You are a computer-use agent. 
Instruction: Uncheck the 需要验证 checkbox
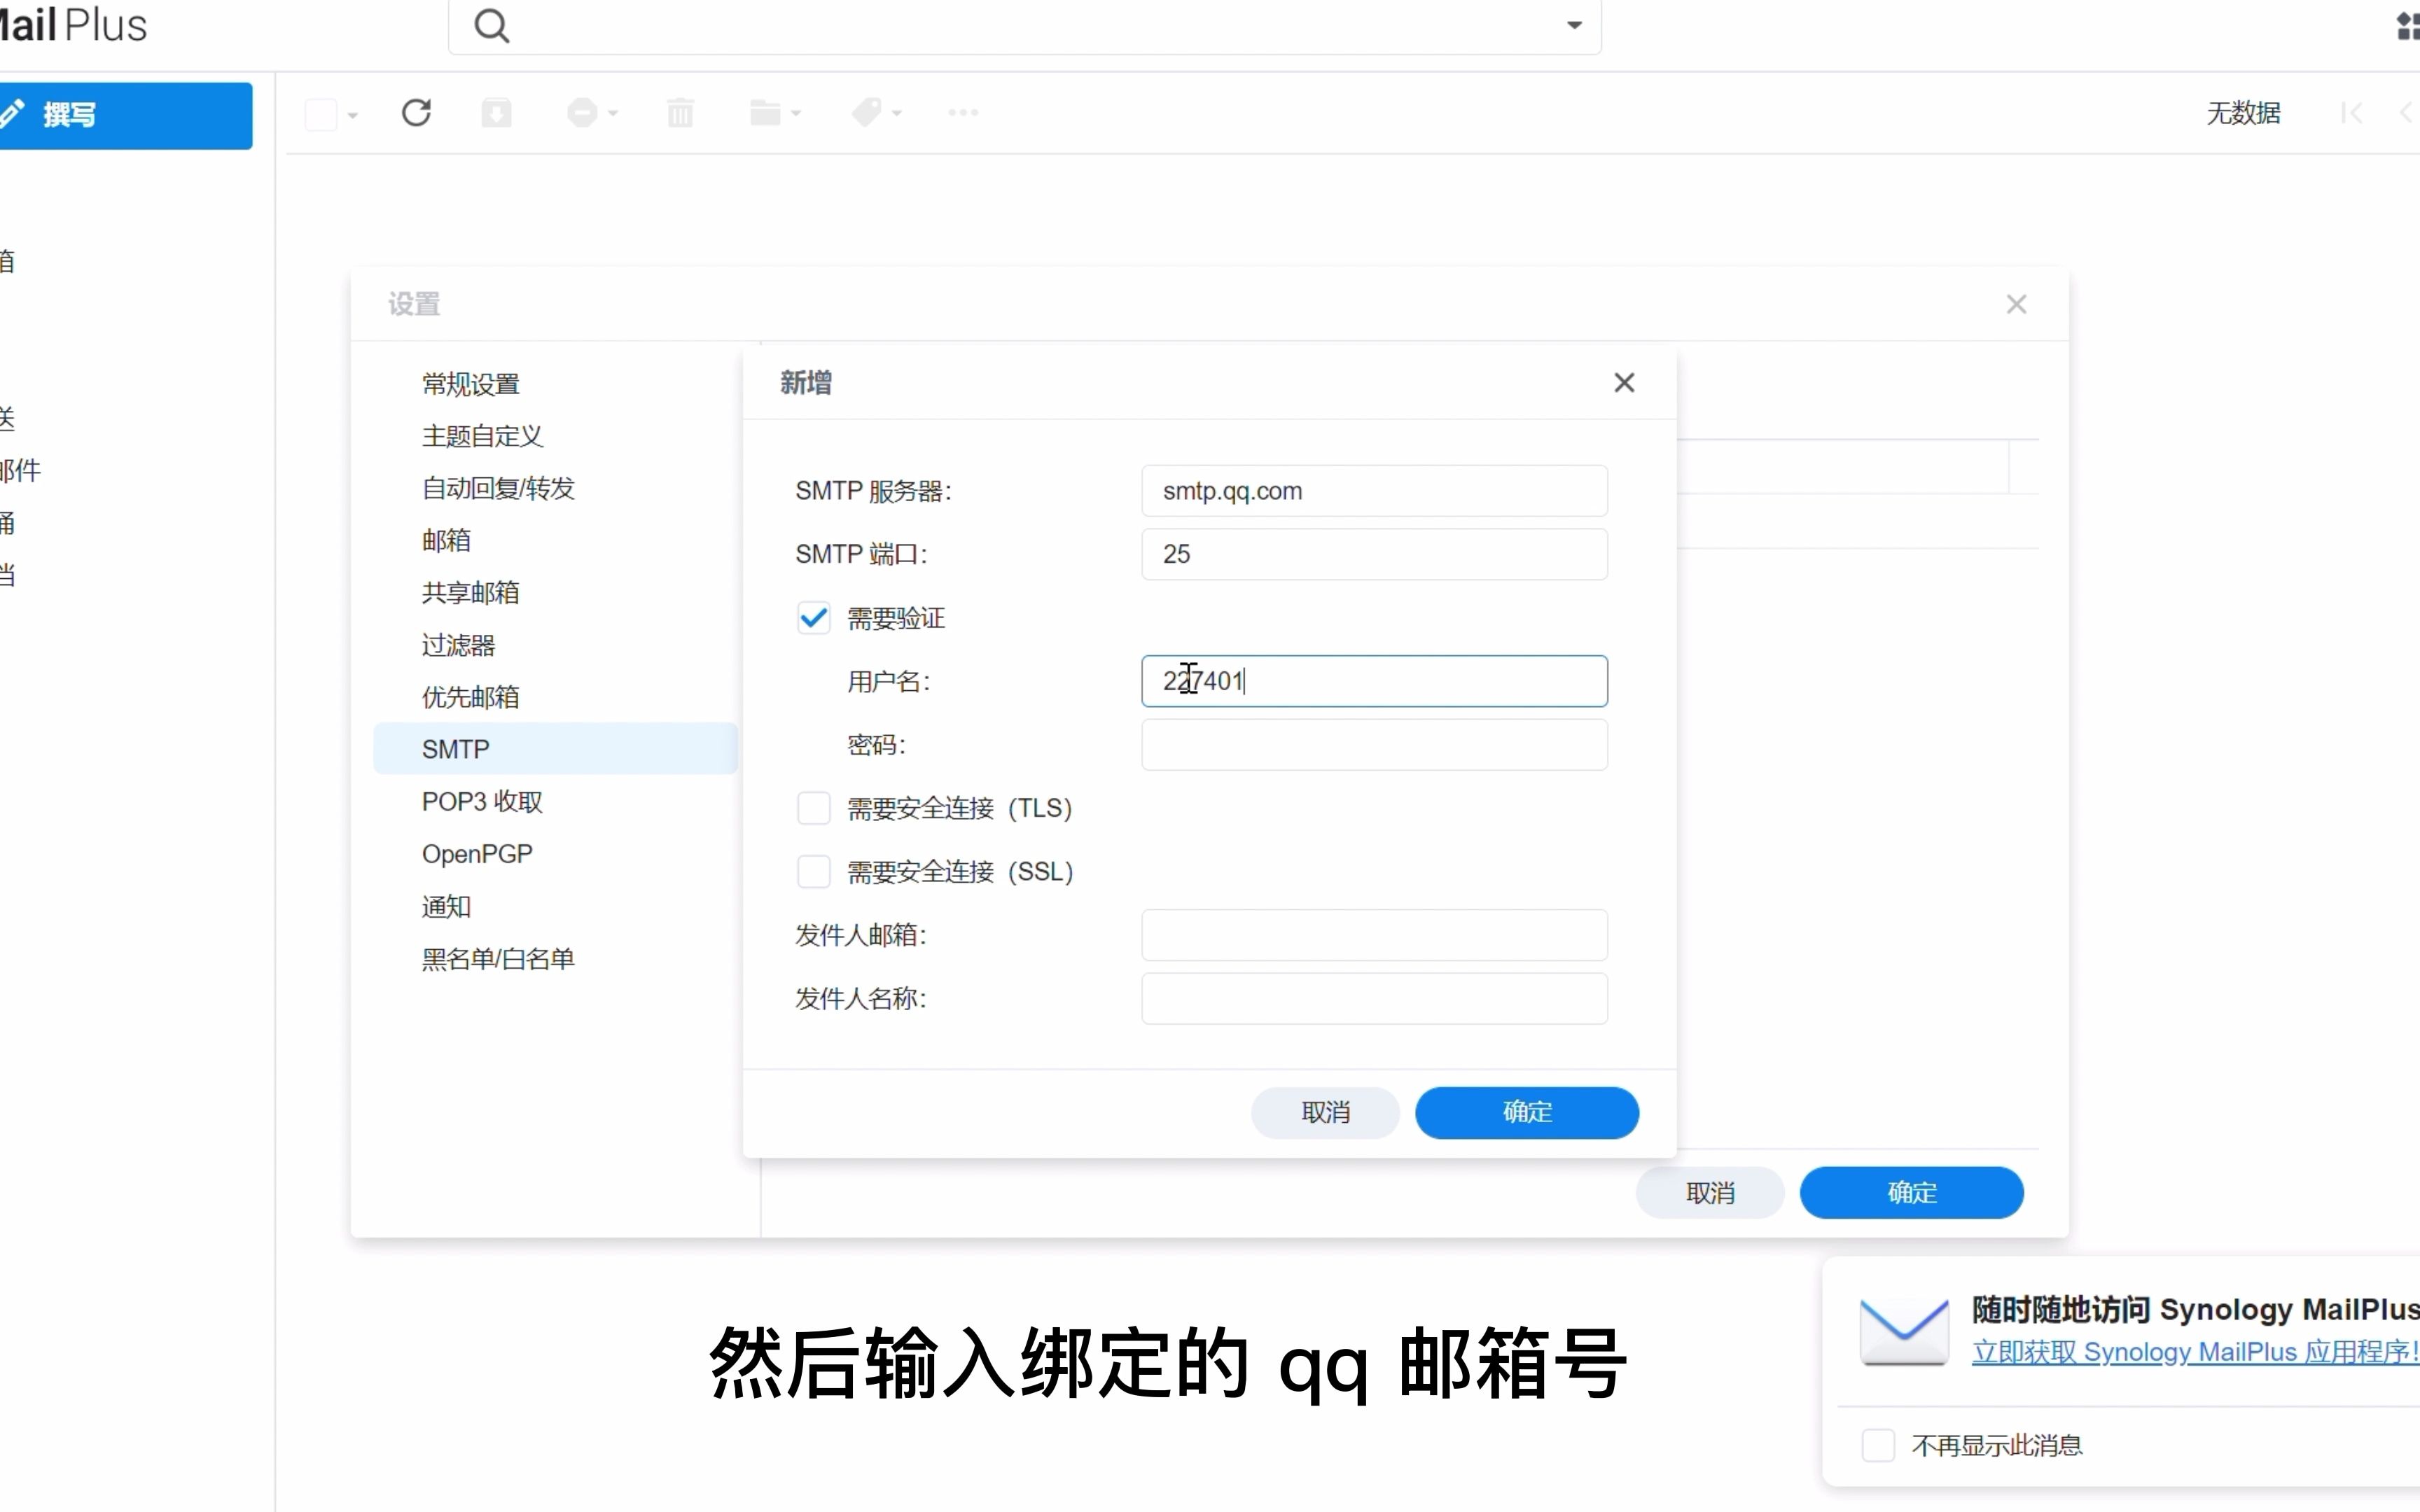click(x=813, y=618)
